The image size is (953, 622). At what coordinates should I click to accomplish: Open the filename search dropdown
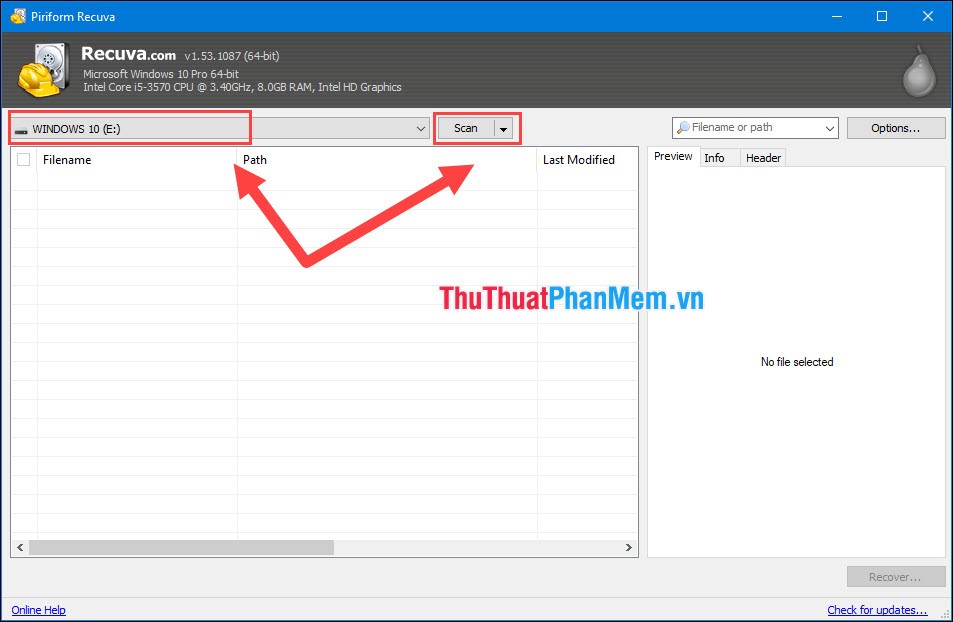tap(831, 127)
